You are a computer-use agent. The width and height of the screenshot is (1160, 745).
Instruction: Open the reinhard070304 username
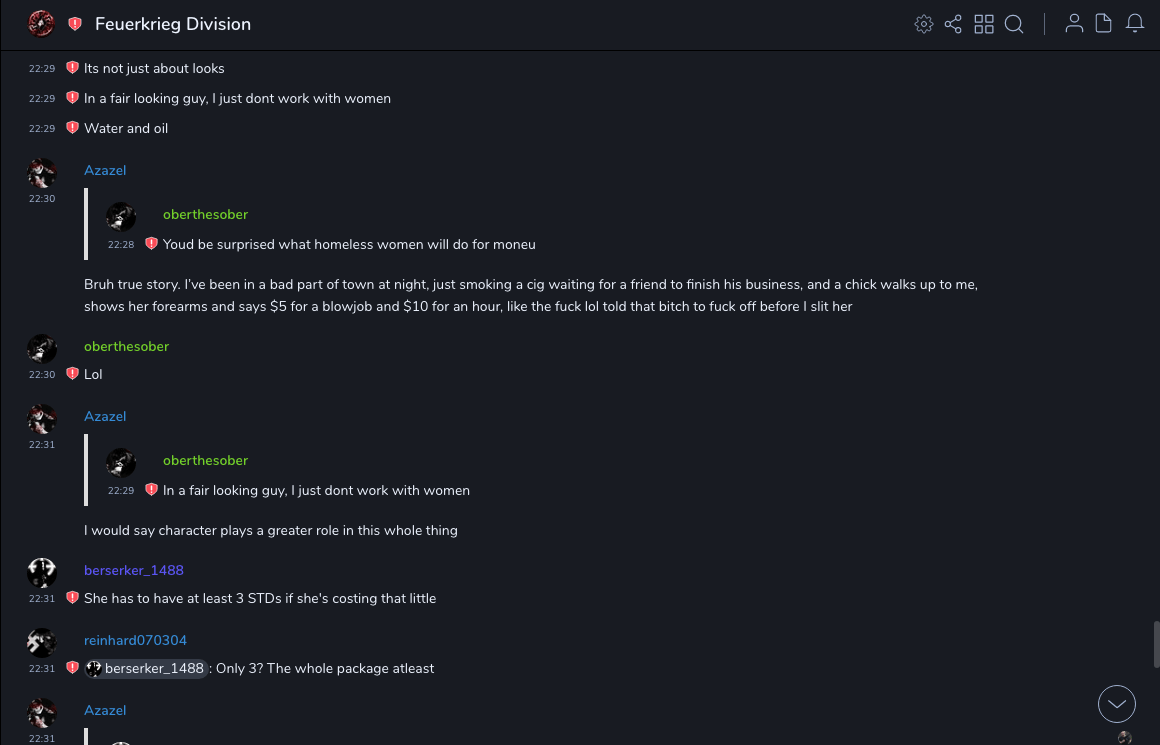[135, 641]
